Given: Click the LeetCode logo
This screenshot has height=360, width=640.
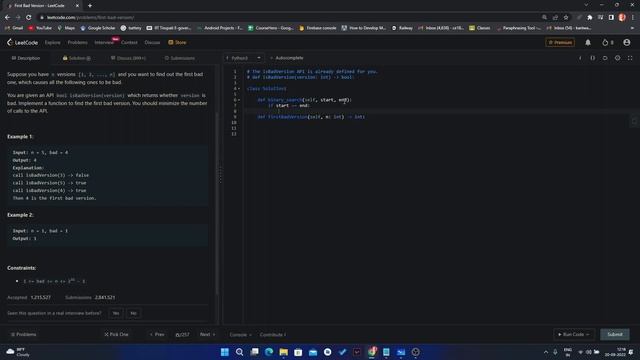Looking at the screenshot, I should click(x=22, y=42).
